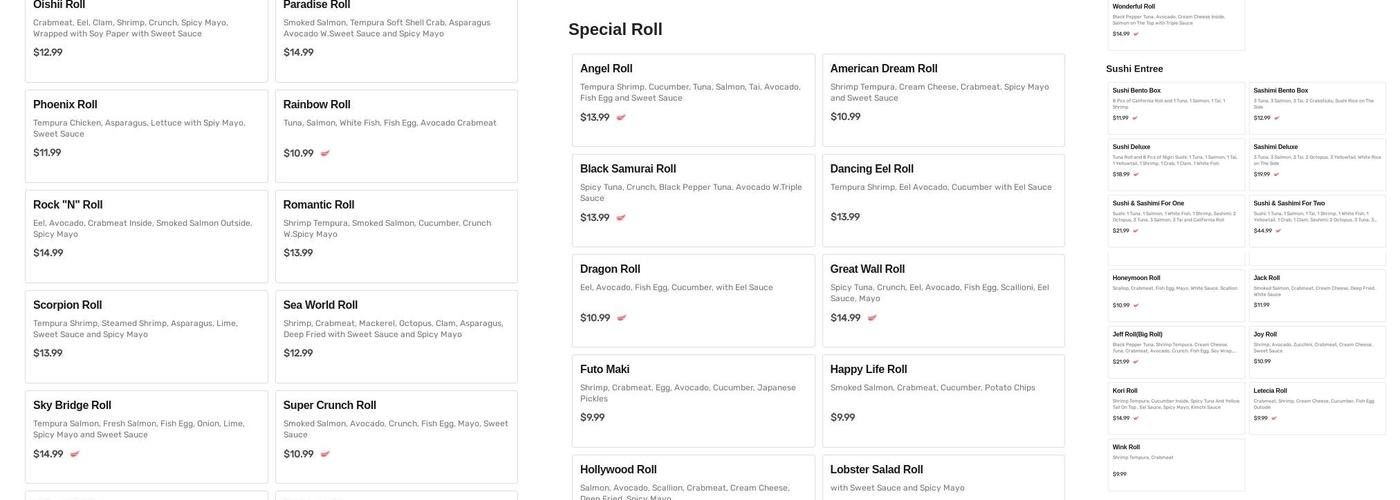Open the Dancing Eel Roll card

click(x=943, y=194)
